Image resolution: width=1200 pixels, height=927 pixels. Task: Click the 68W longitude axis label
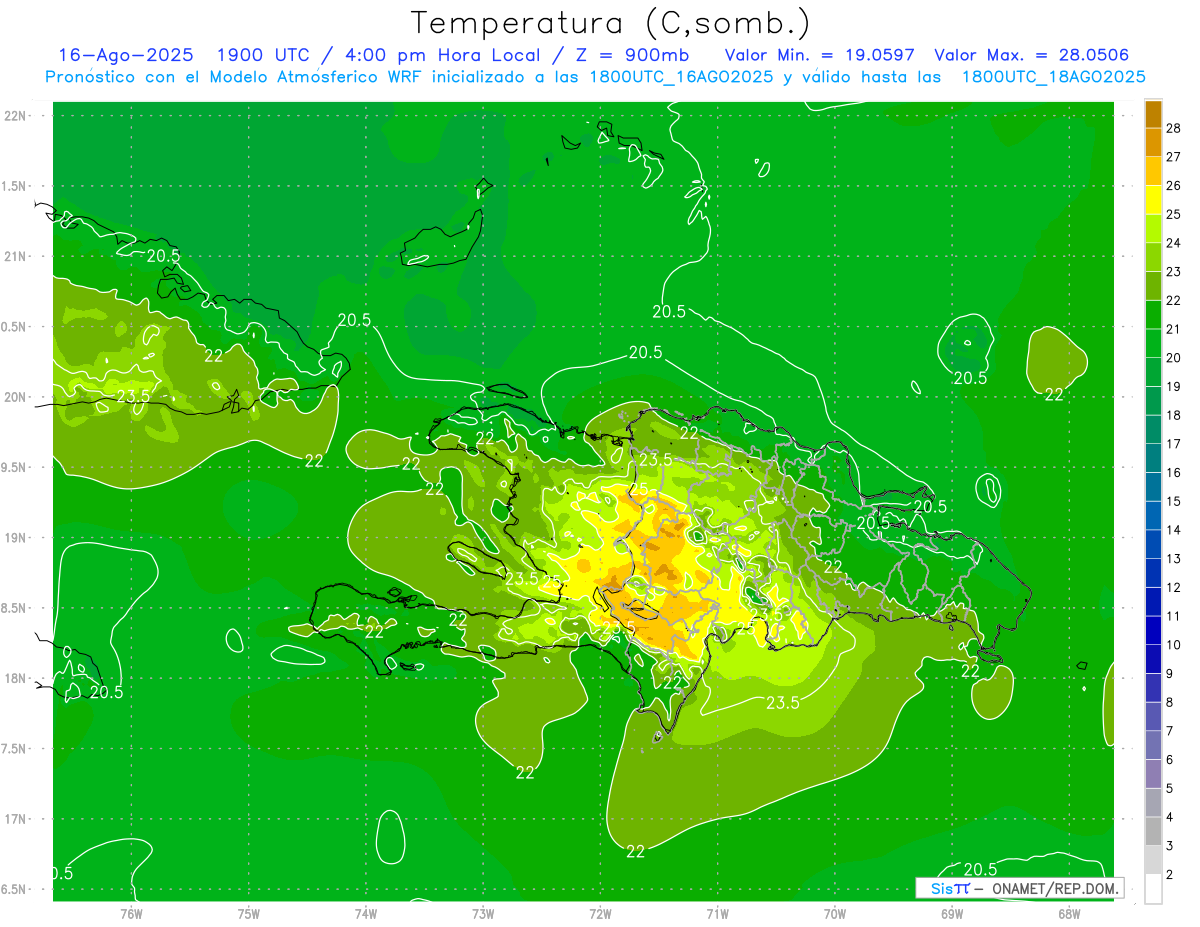pyautogui.click(x=1068, y=913)
